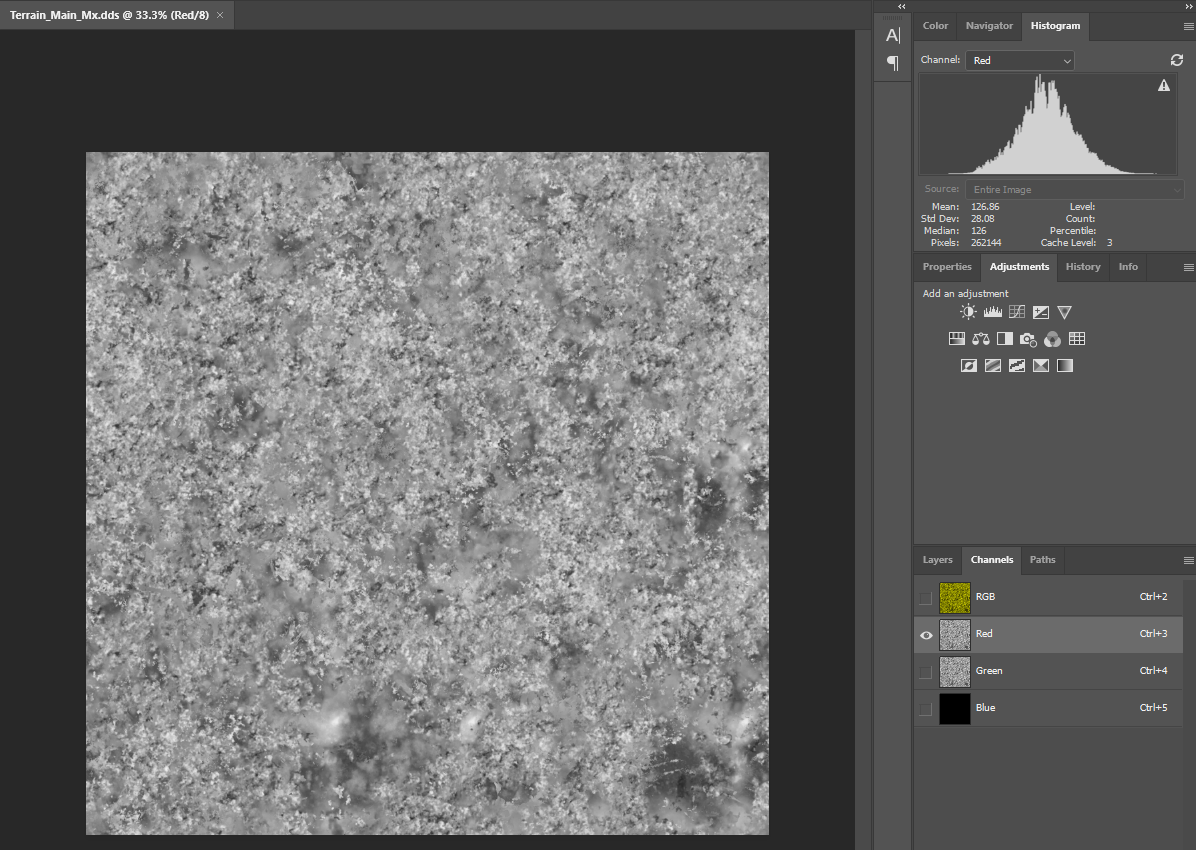This screenshot has height=850, width=1196.
Task: Toggle visibility of the Red channel
Action: pyautogui.click(x=926, y=635)
